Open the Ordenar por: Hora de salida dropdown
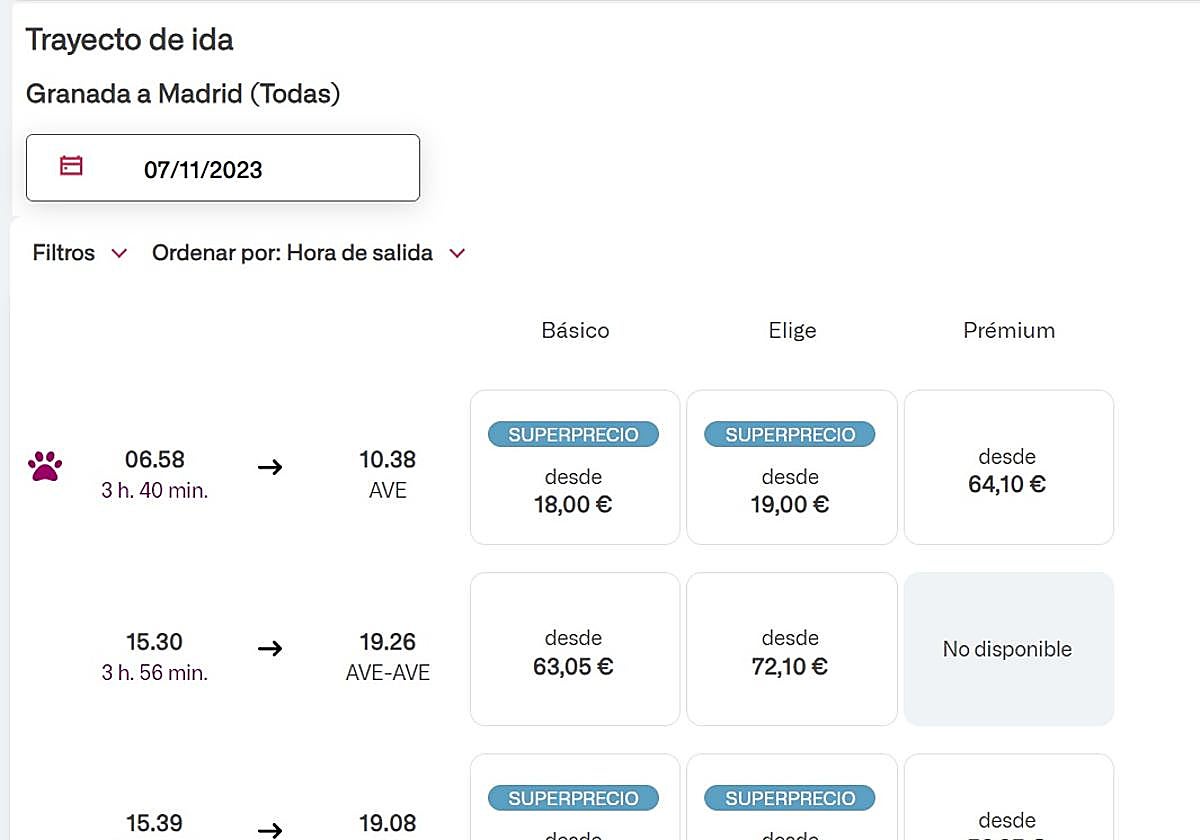This screenshot has height=840, width=1200. 292,253
